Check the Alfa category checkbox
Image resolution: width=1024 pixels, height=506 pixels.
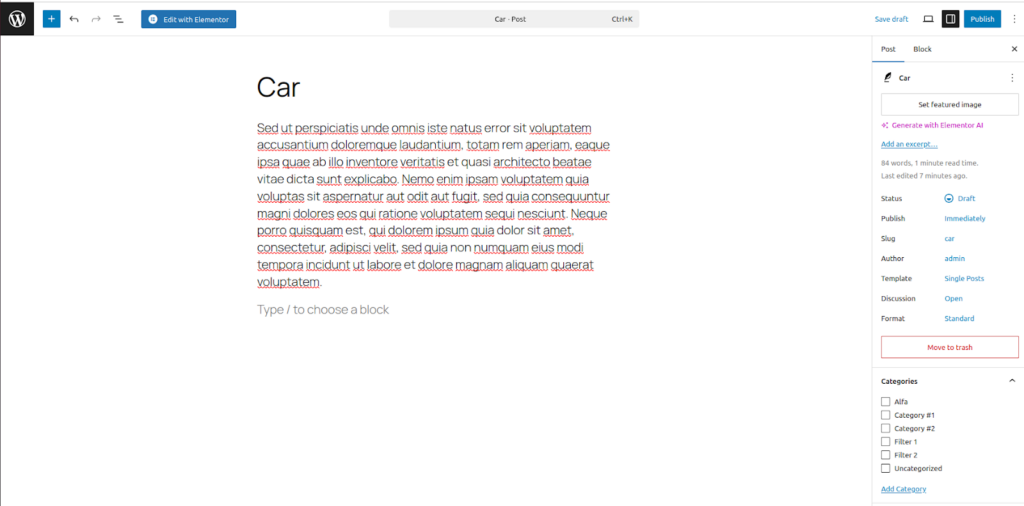point(885,402)
